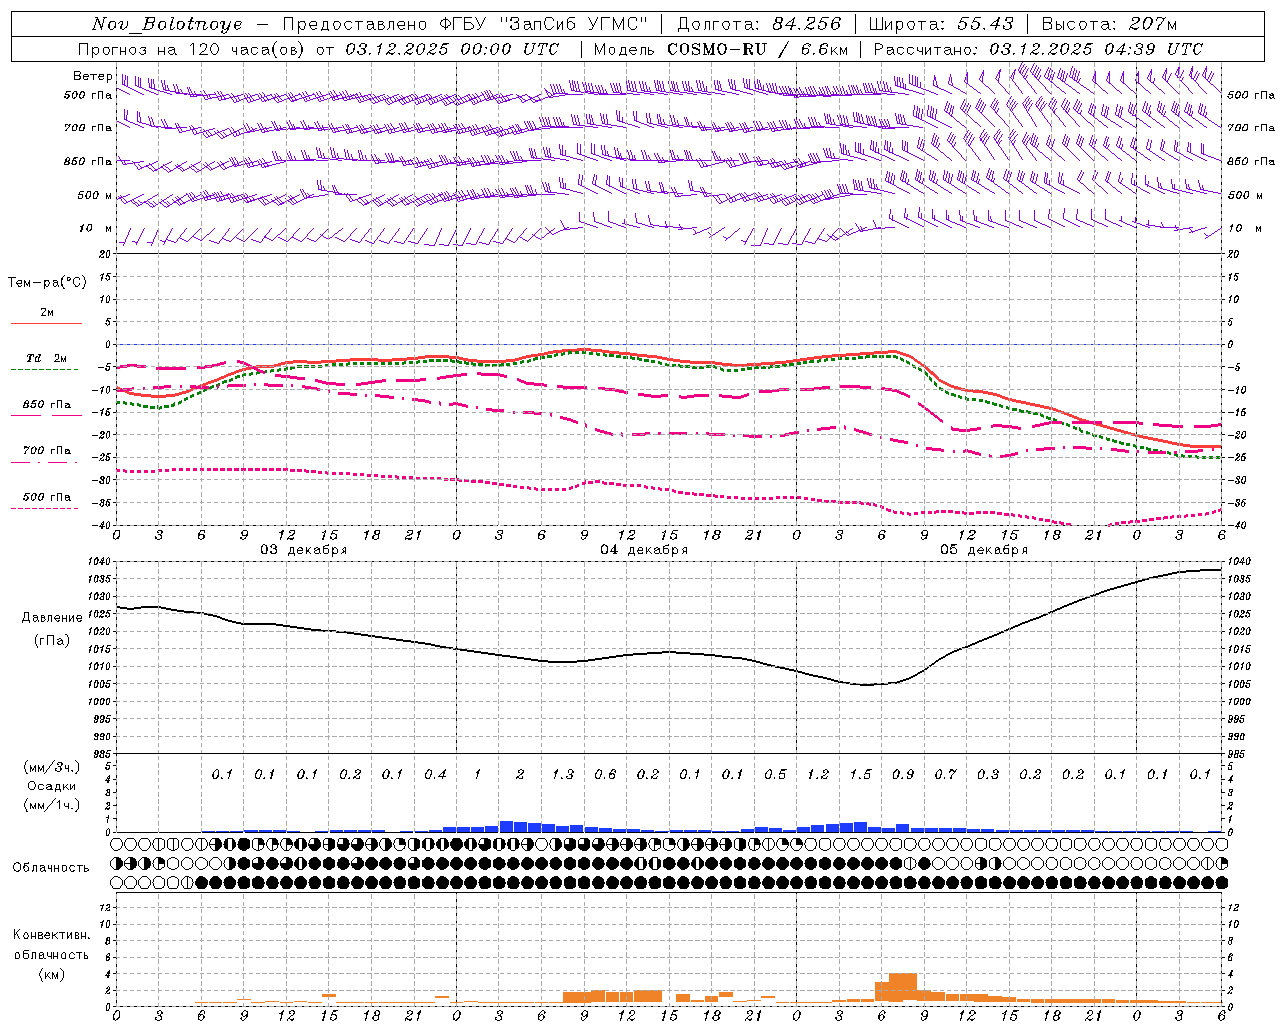Click the Ветер label of wind panel
This screenshot has height=1024, width=1280.
[92, 76]
